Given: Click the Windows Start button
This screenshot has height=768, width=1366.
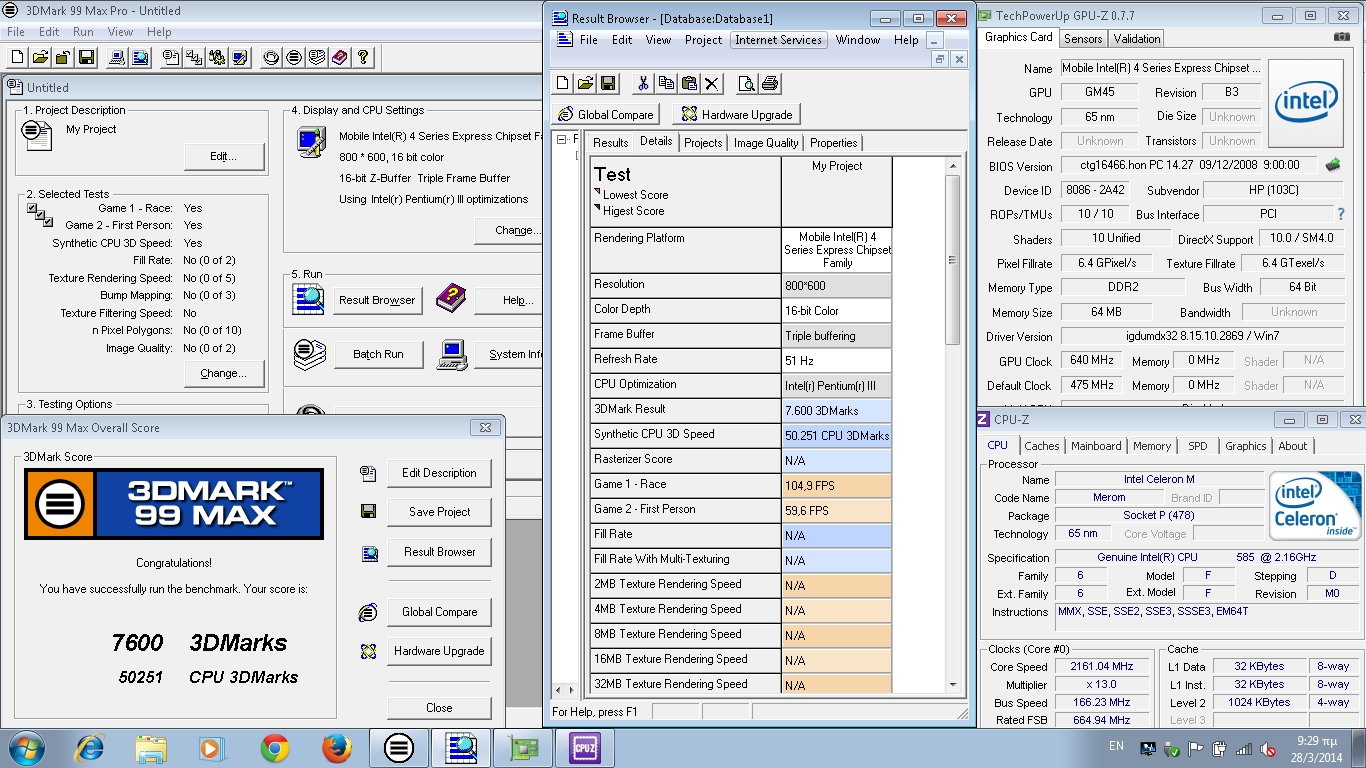Looking at the screenshot, I should point(25,747).
